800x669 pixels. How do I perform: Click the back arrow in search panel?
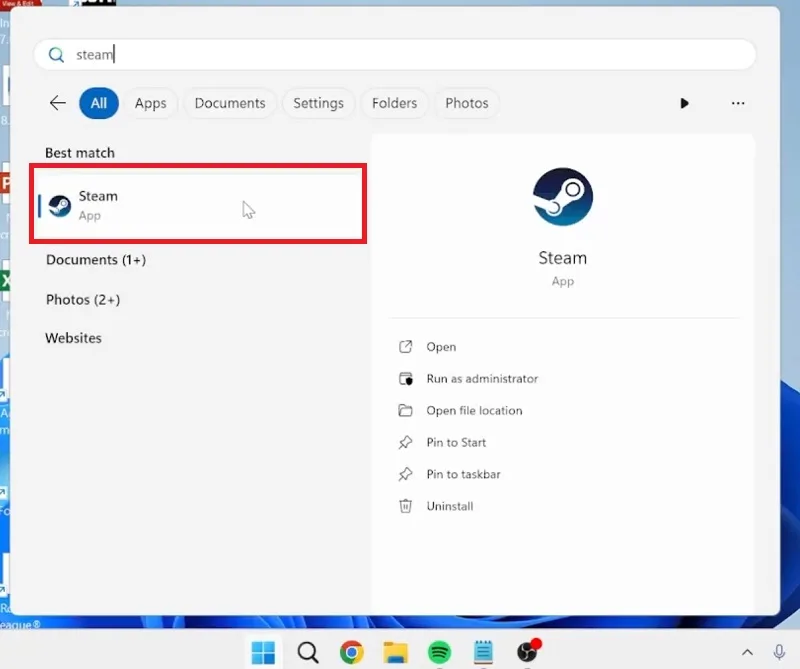pyautogui.click(x=58, y=103)
